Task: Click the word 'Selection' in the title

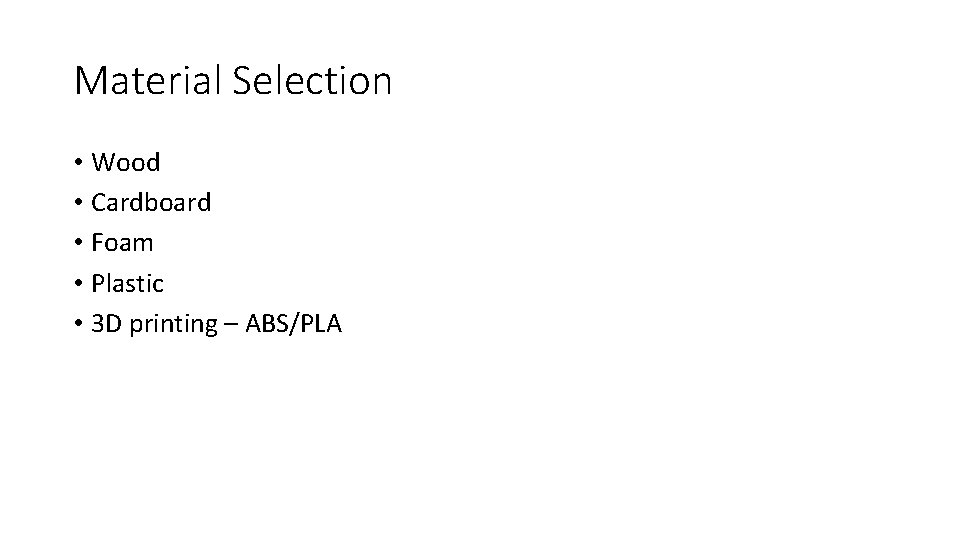Action: point(312,80)
